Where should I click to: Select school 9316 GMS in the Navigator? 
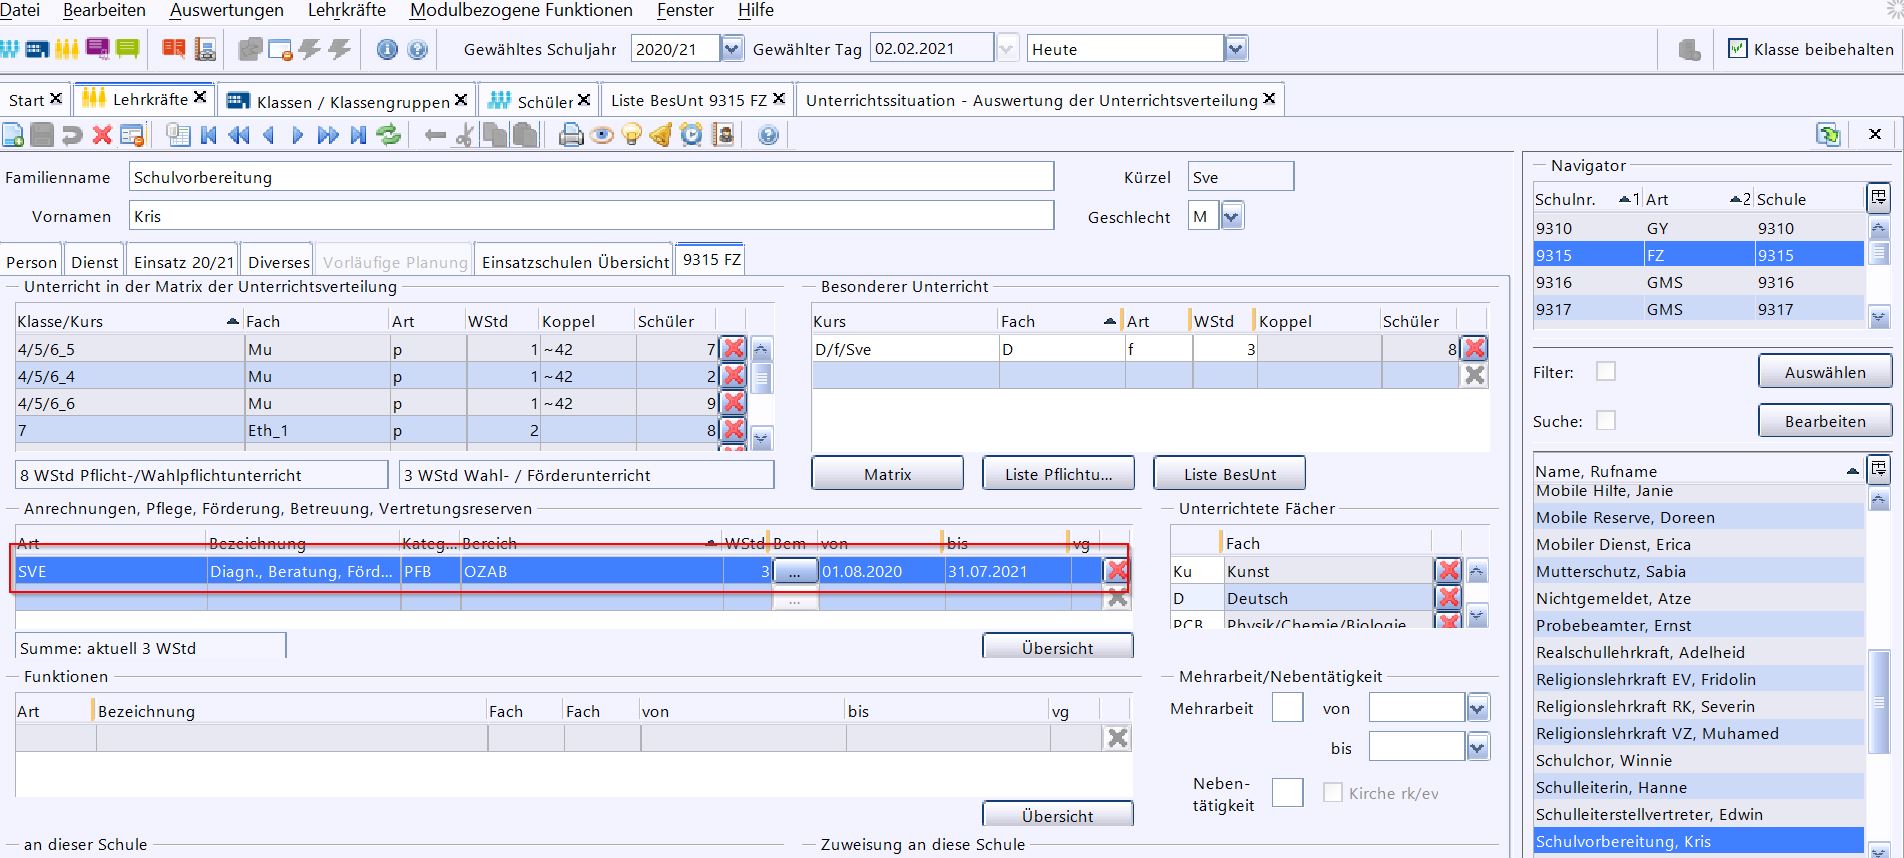[1698, 283]
